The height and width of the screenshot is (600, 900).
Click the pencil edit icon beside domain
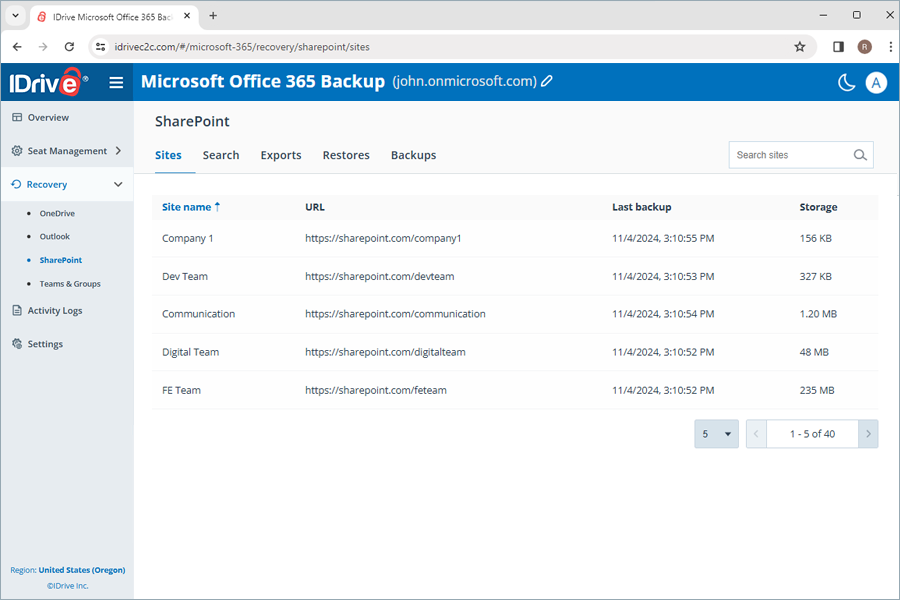point(547,82)
